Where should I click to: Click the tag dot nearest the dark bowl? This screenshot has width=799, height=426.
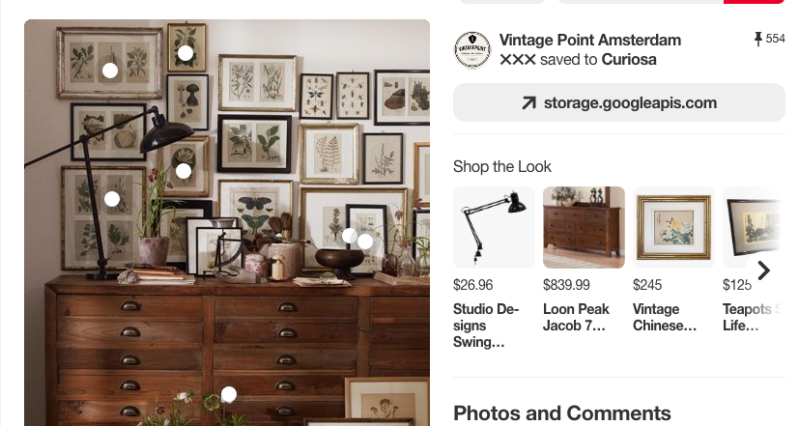[350, 235]
